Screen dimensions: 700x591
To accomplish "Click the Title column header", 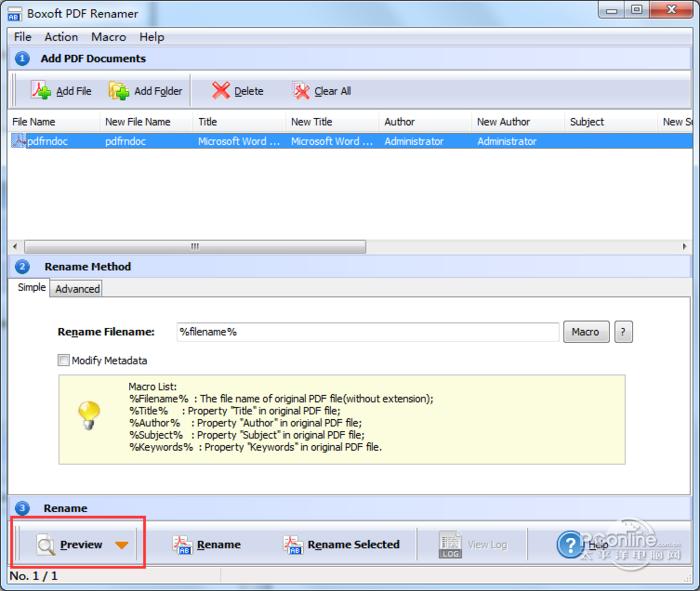I will (239, 122).
